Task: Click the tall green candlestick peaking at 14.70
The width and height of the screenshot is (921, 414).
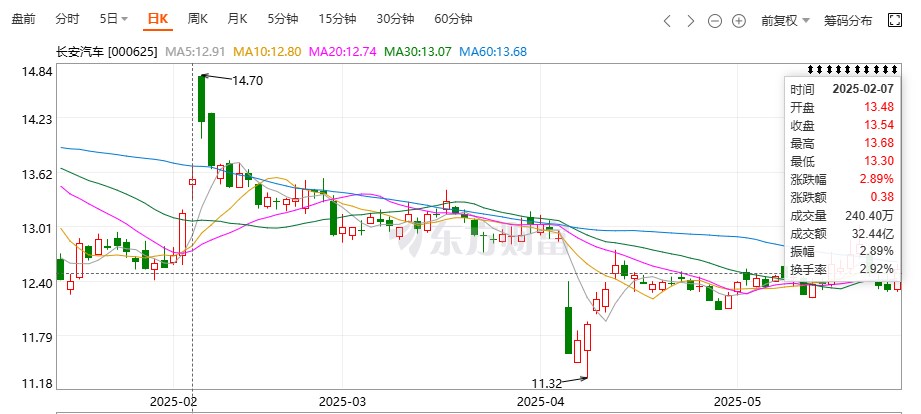Action: [x=201, y=99]
